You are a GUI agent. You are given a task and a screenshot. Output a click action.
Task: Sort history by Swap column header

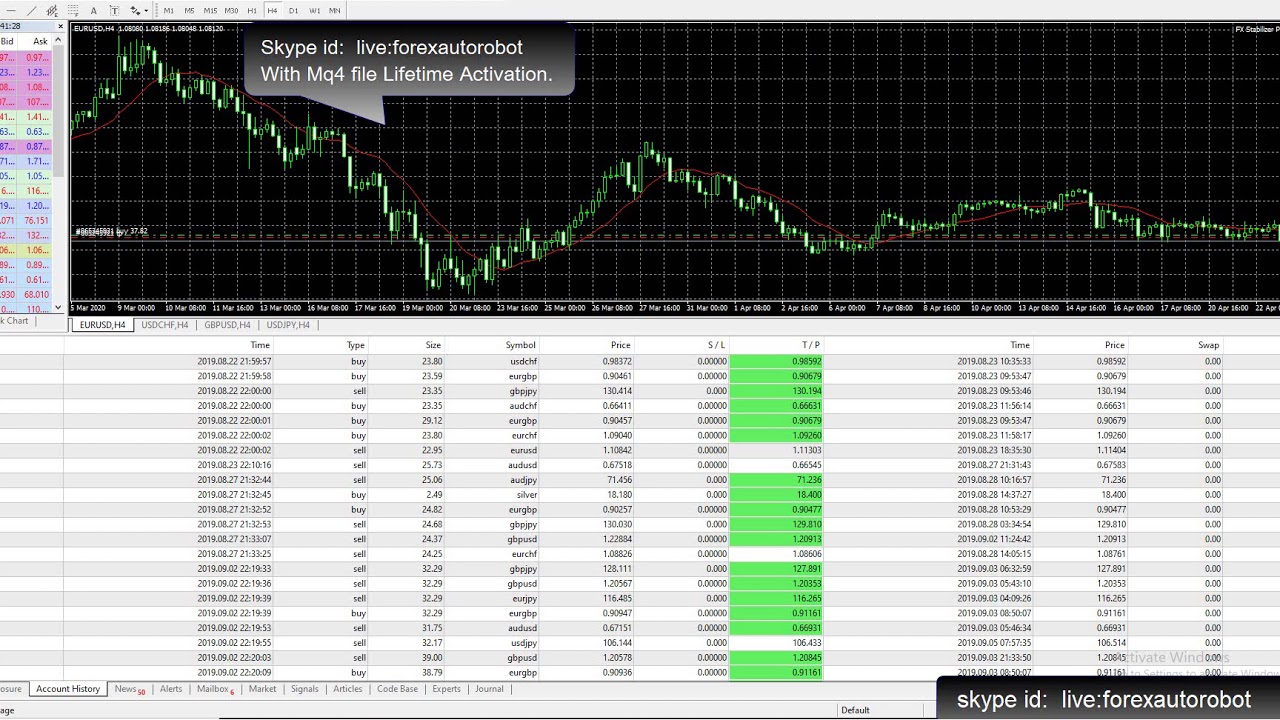click(1208, 345)
